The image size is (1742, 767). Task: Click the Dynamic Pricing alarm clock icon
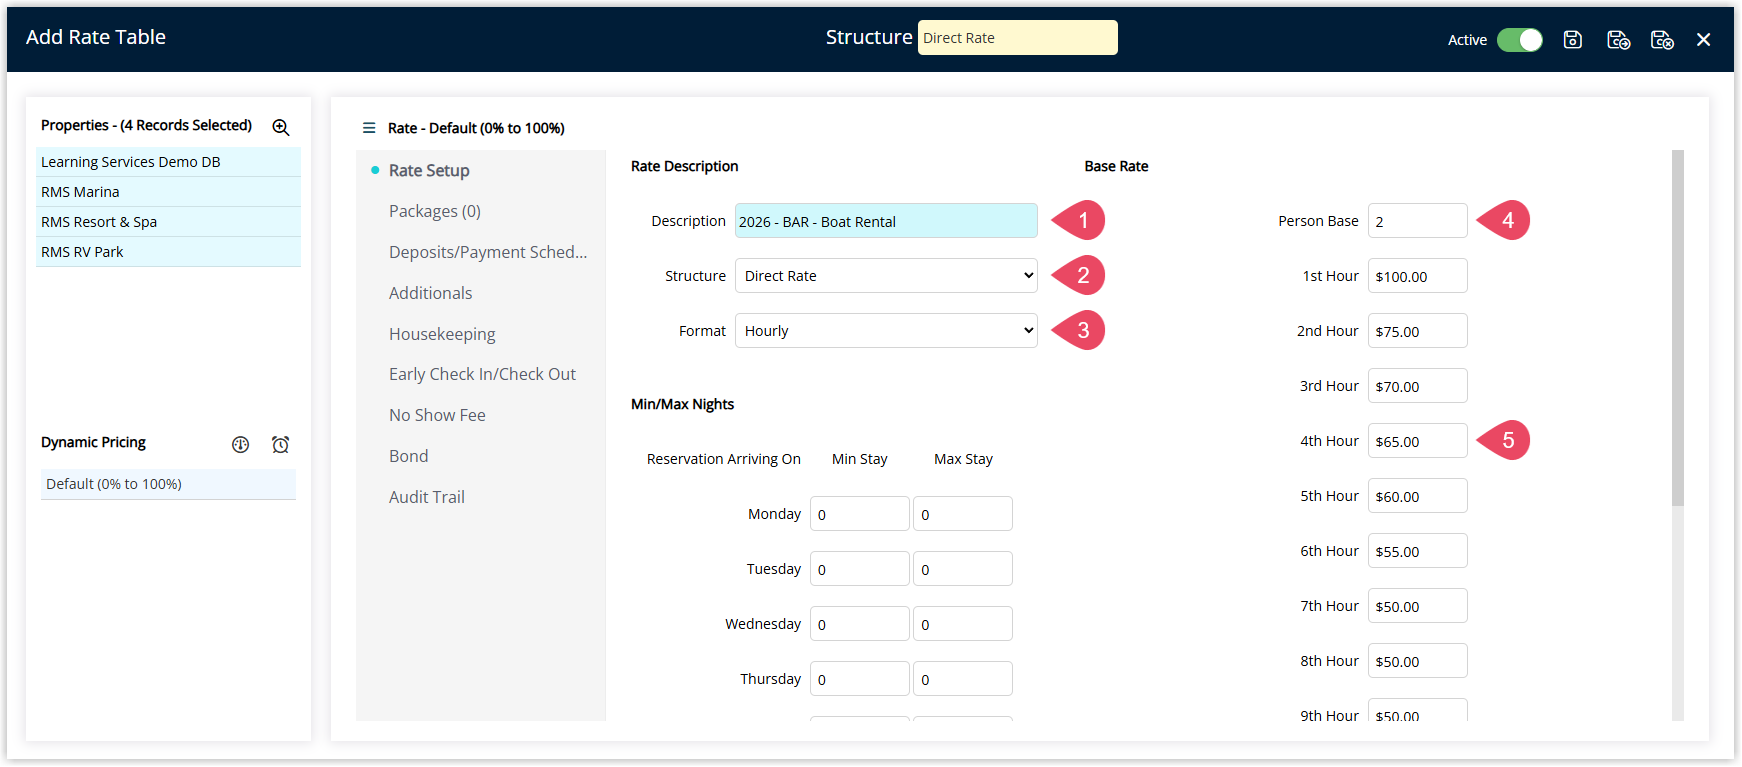click(281, 444)
